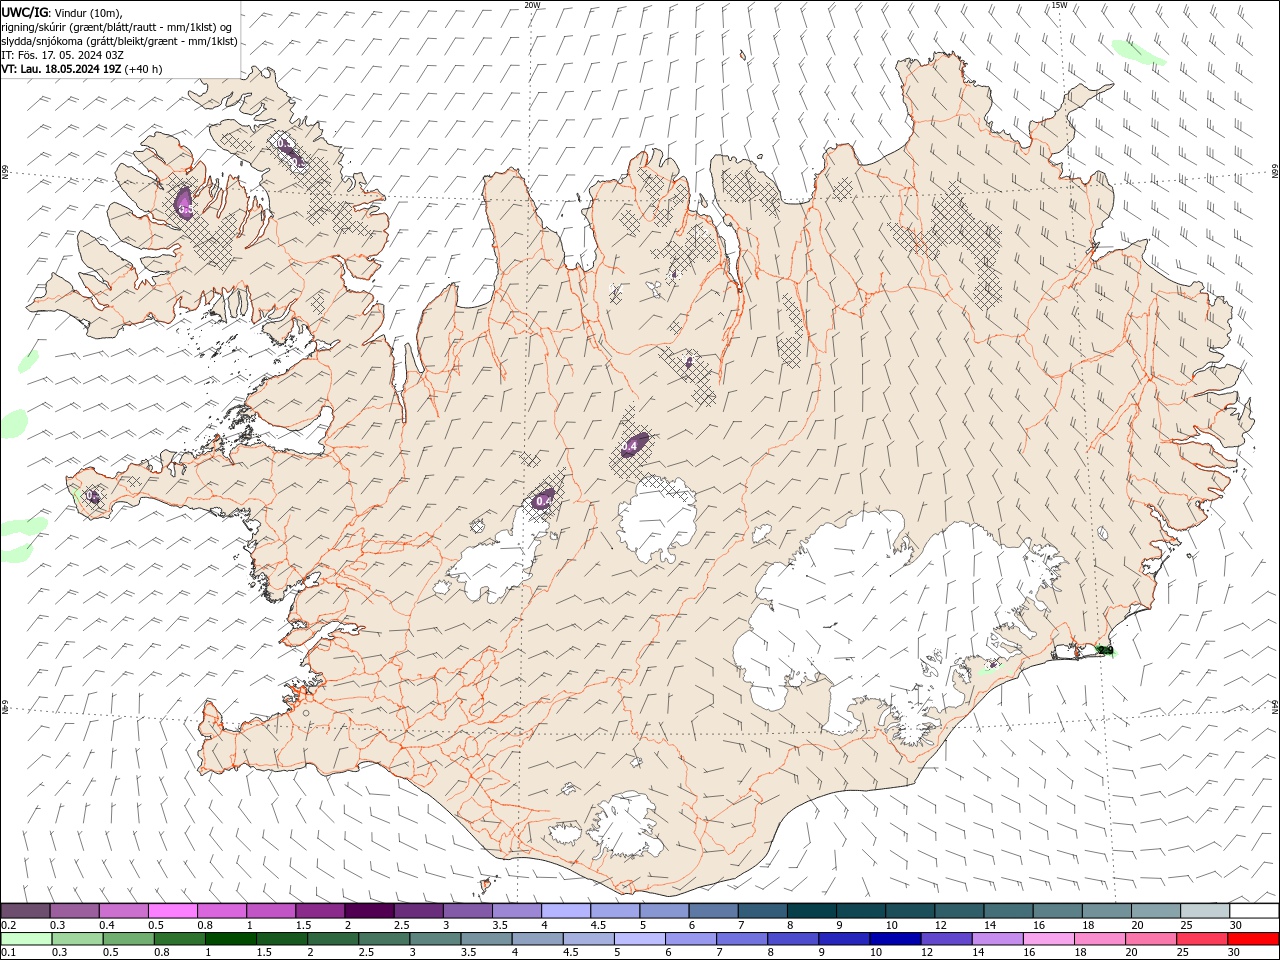Pick the magenta 1 snow scale swatch
Screen dimensions: 1280x960
271,911
